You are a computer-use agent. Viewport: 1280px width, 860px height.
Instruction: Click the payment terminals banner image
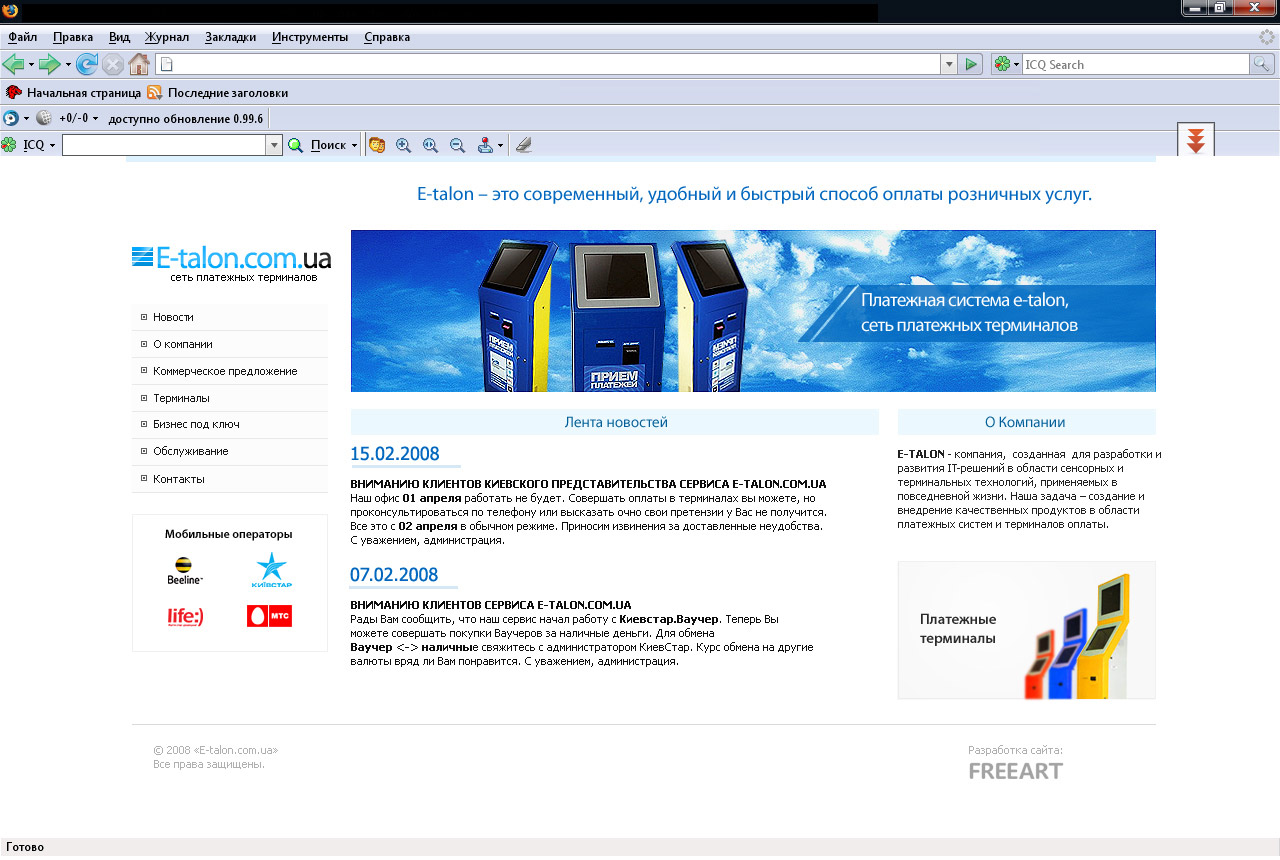click(753, 311)
